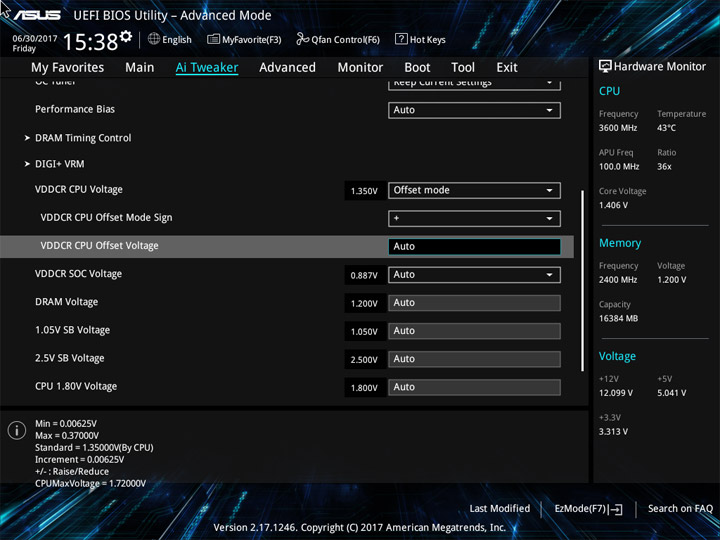Select 2.5V SB Voltage label
This screenshot has width=720, height=540.
tap(70, 358)
